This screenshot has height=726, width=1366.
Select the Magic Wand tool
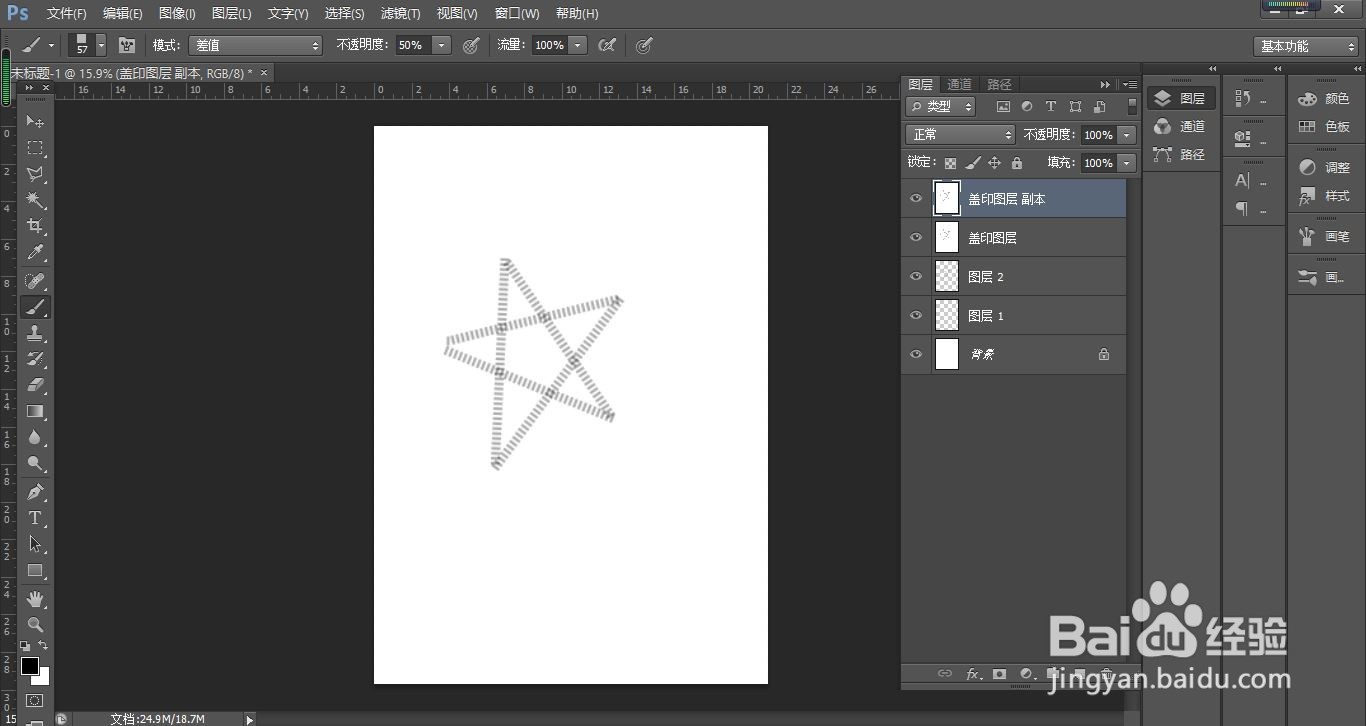point(35,199)
